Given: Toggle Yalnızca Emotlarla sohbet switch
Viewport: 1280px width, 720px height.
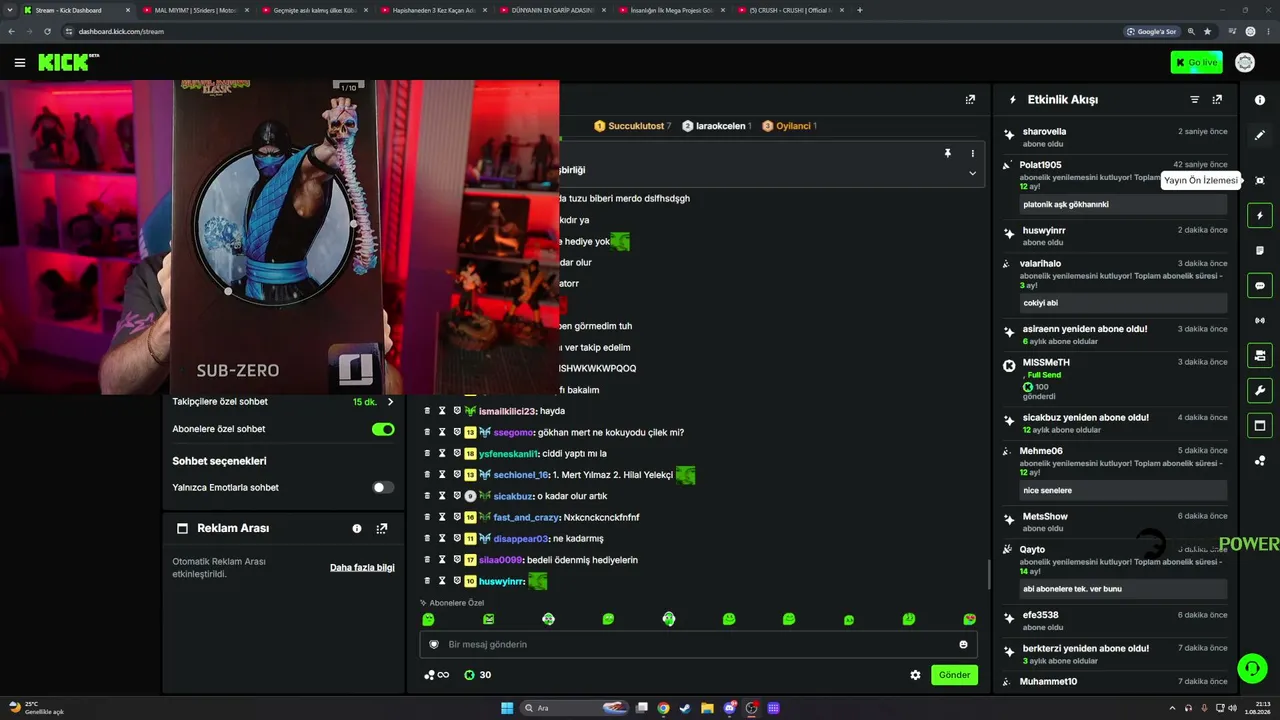Looking at the screenshot, I should pyautogui.click(x=383, y=488).
